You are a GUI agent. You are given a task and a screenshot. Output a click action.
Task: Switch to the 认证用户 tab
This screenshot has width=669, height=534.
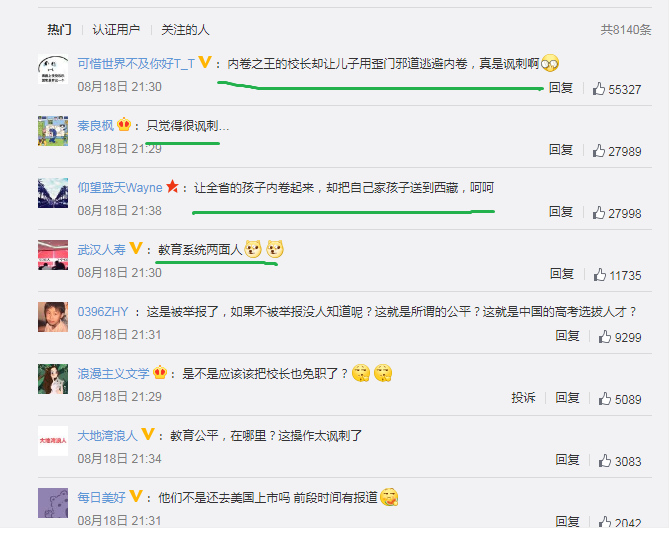coord(116,30)
